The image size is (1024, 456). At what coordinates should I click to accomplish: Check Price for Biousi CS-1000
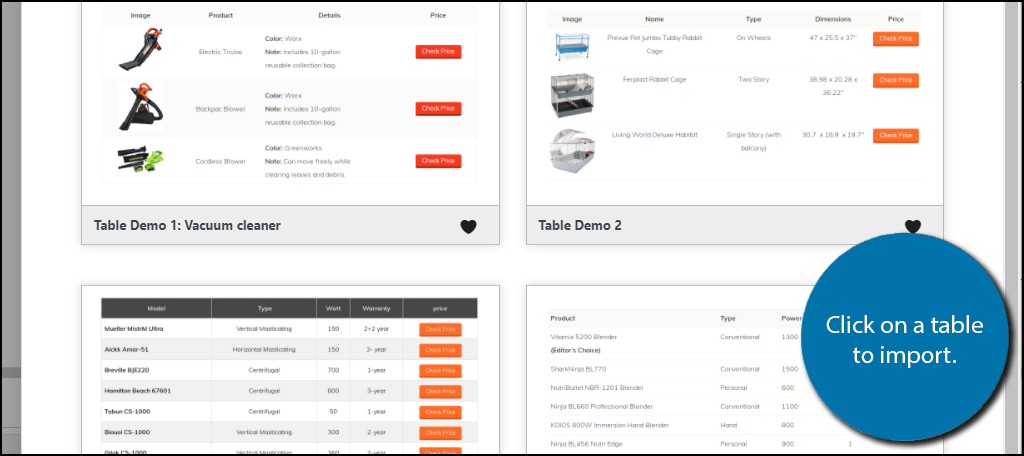pos(440,432)
